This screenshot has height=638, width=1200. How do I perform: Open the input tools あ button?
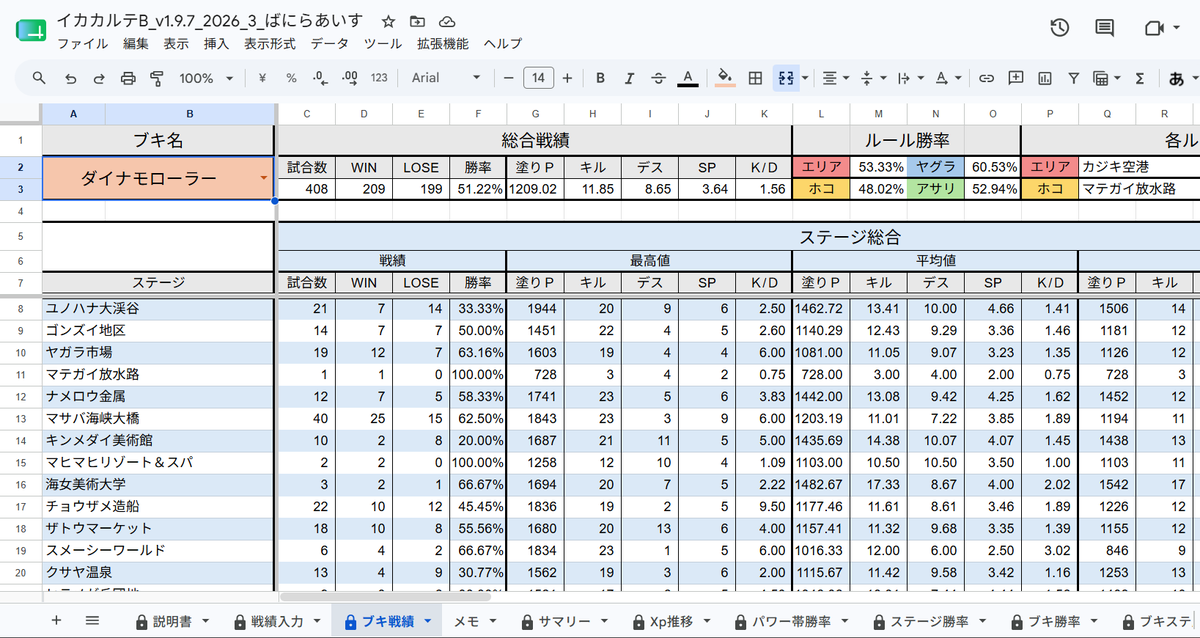[1176, 78]
